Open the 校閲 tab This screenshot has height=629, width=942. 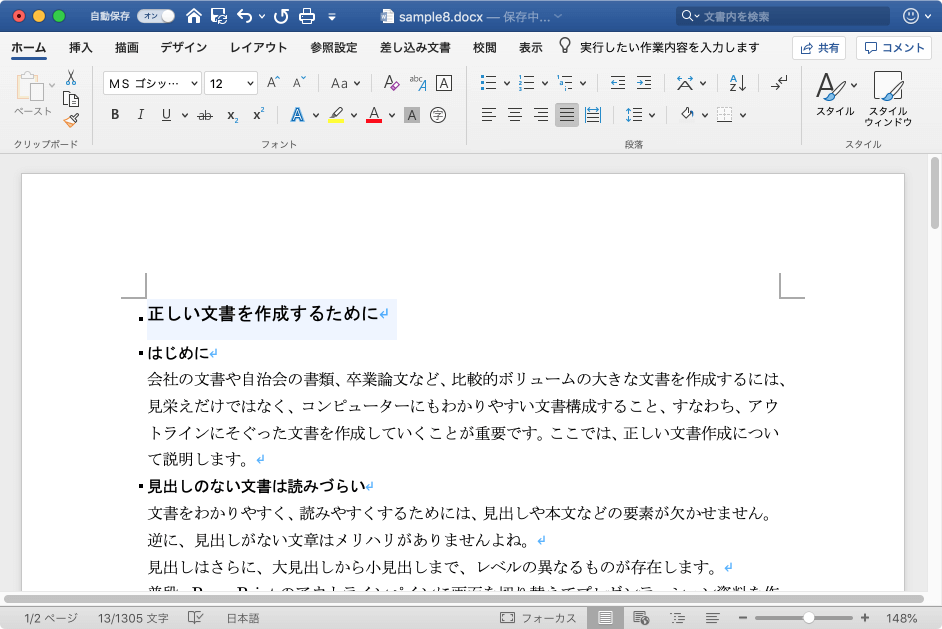click(484, 47)
